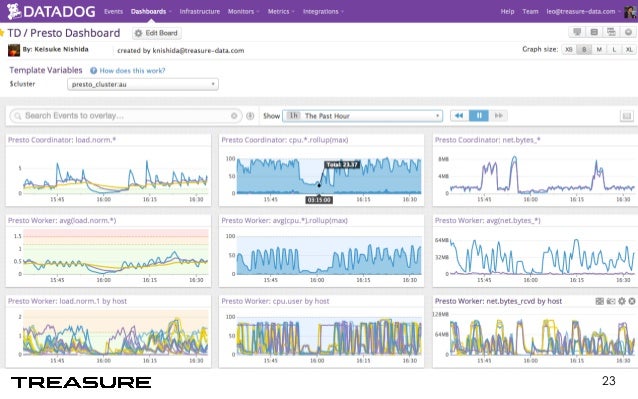The width and height of the screenshot is (638, 399).
Task: Open the 'Presto Worker: avg(cpu.*).rollup(max)' graph title
Action: pos(284,220)
